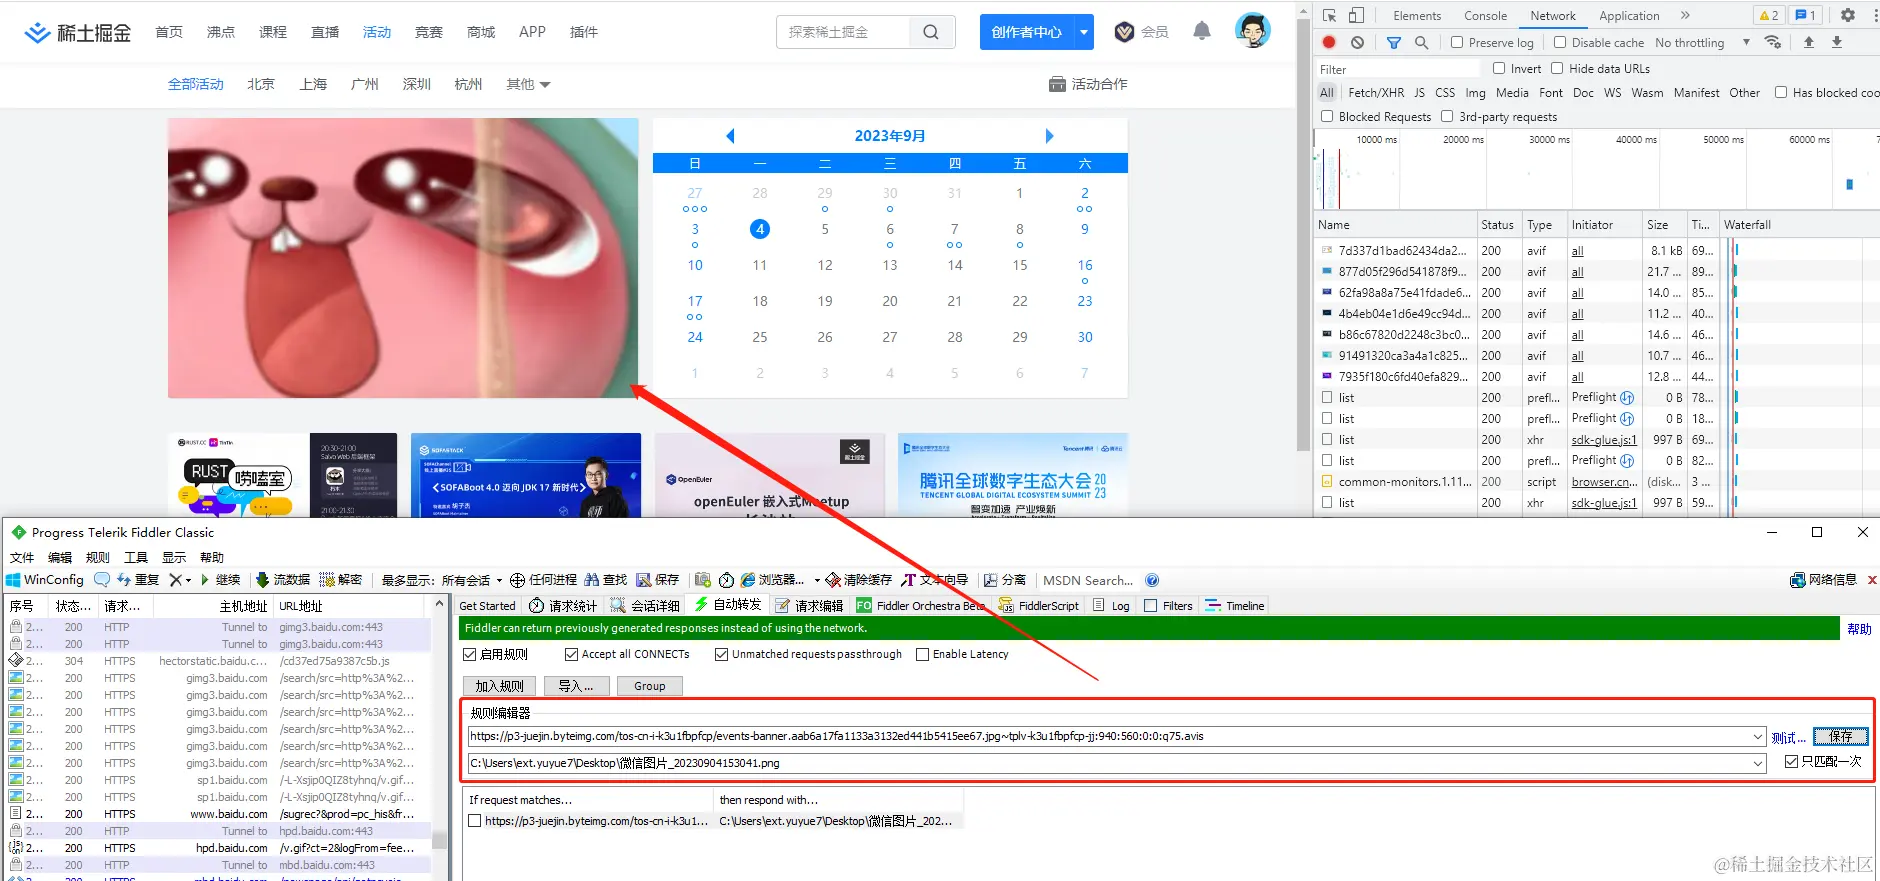Toggle 只匹配一次 checkbox
This screenshot has width=1880, height=881.
(1791, 761)
